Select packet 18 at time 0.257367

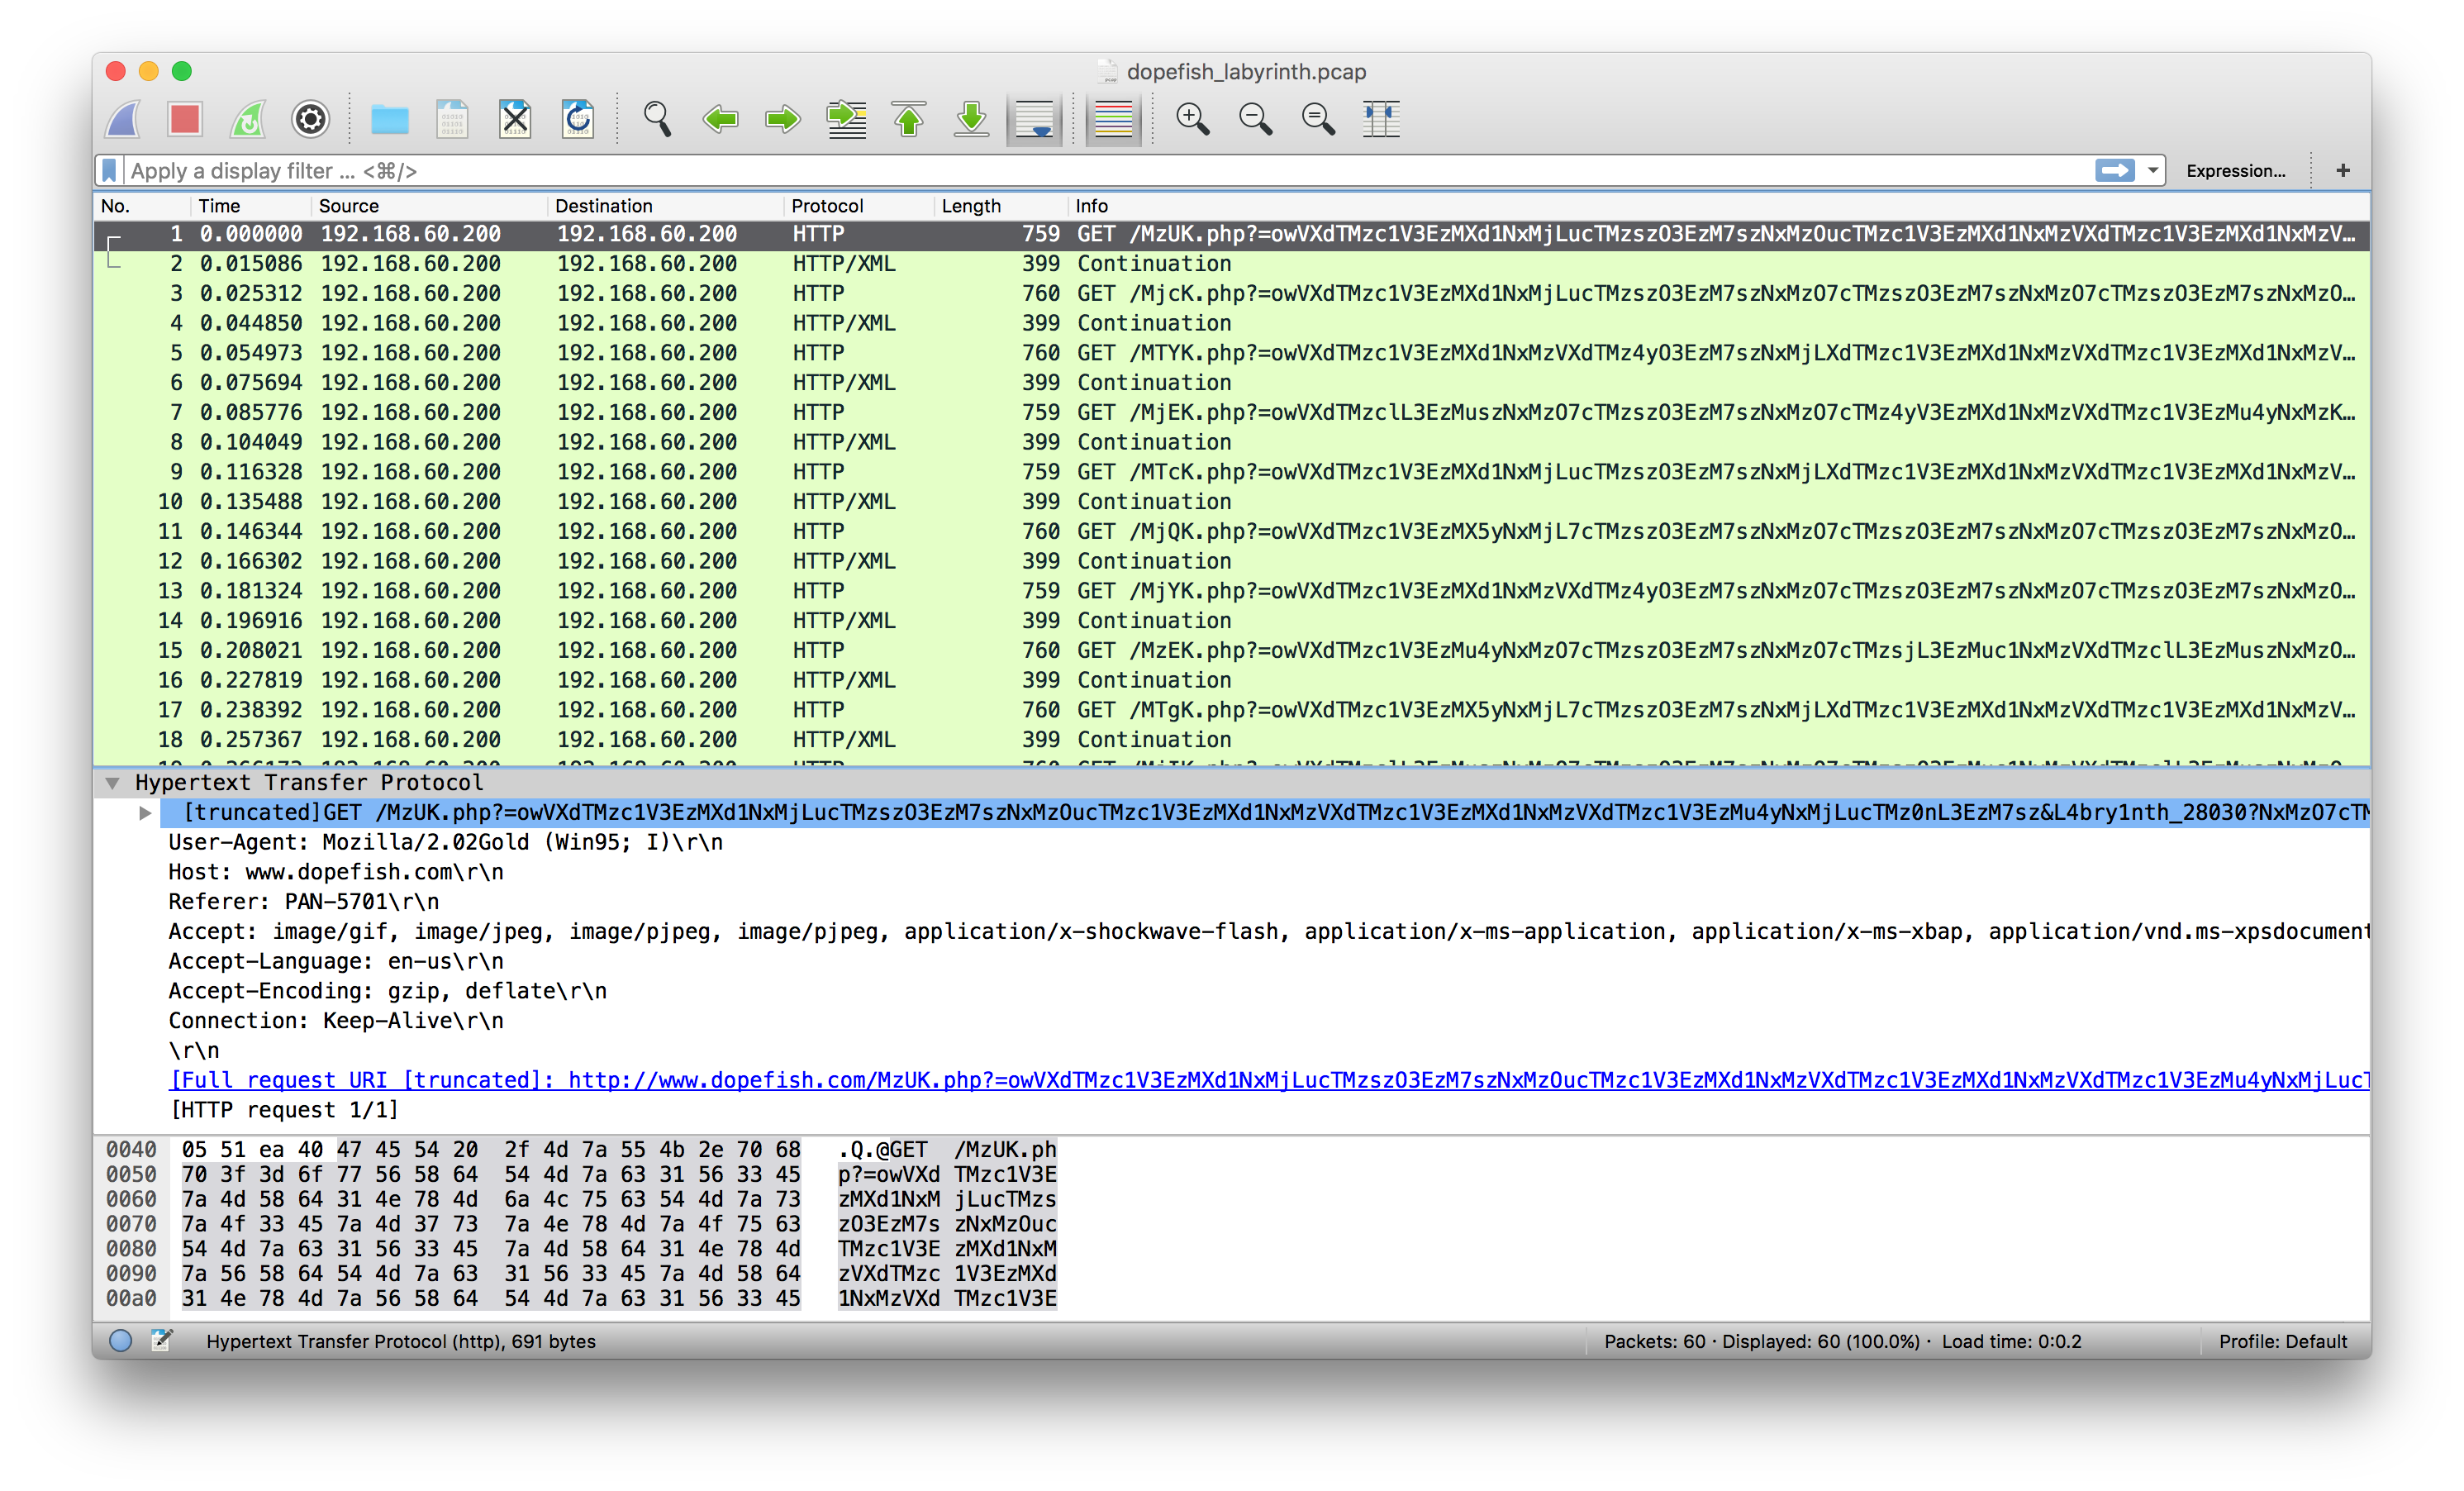click(1231, 739)
